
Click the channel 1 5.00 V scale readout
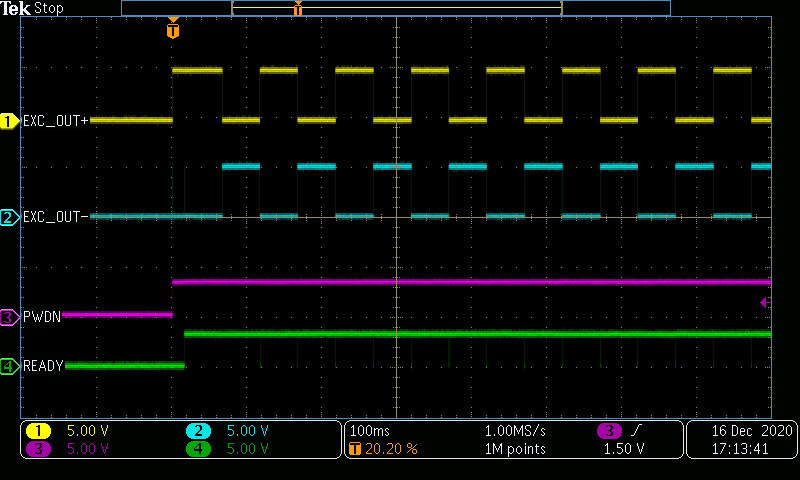[x=88, y=431]
